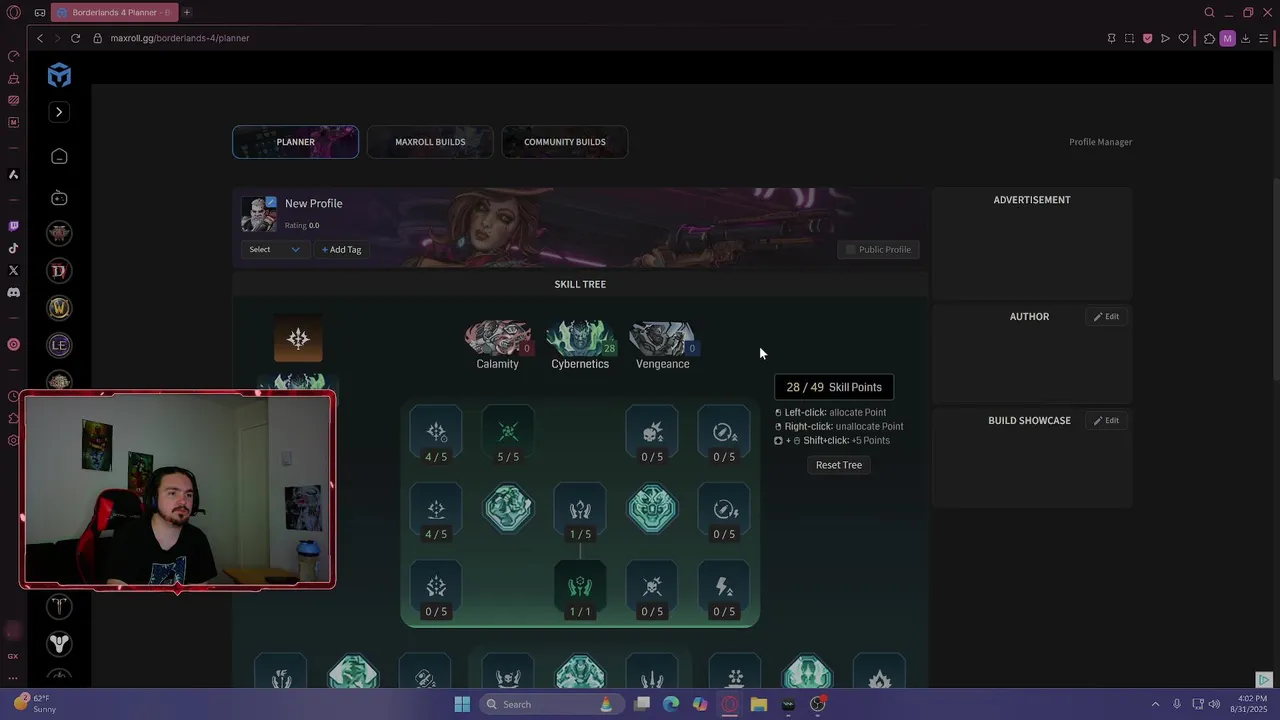Screen dimensions: 1280x720
Task: Open the Diablo IV game icon in the sidebar
Action: pyautogui.click(x=59, y=271)
